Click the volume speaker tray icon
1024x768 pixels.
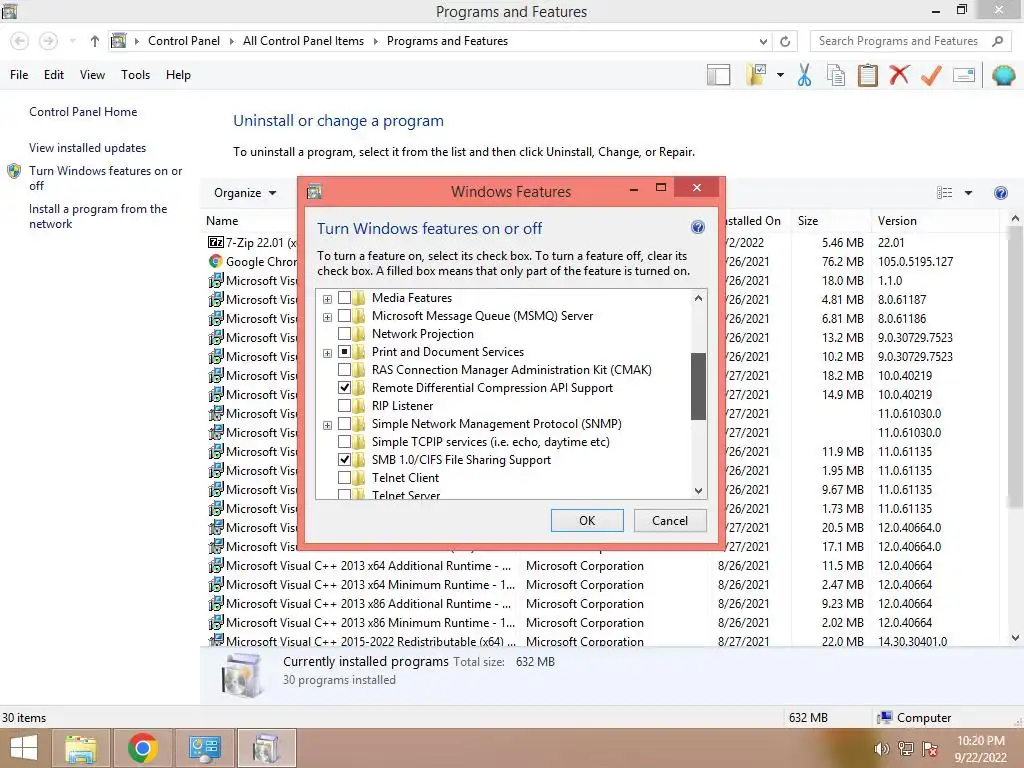point(882,749)
